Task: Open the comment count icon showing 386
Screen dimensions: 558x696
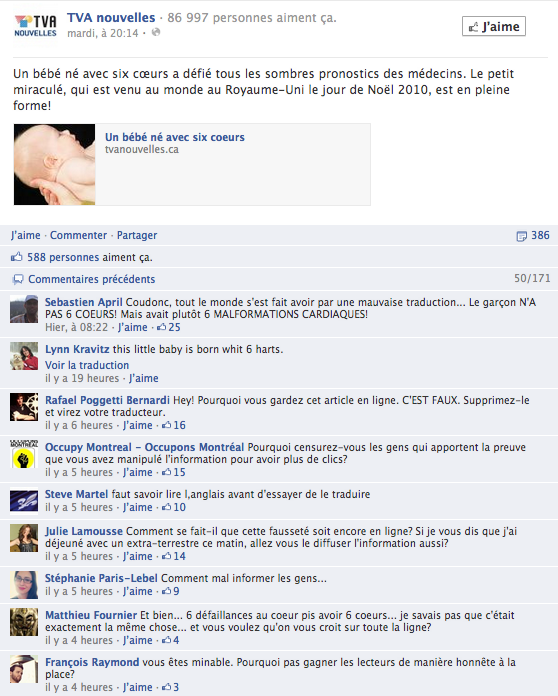Action: (x=521, y=236)
